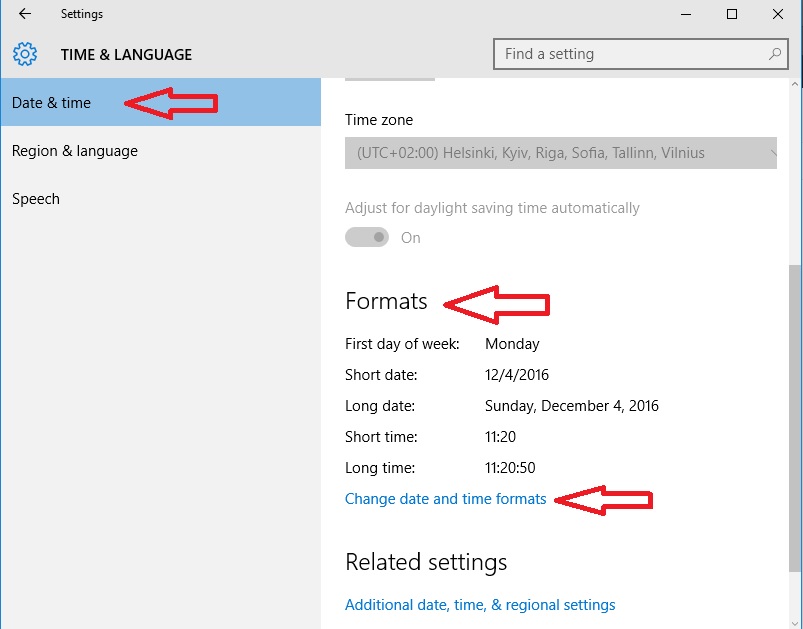Click the Settings gear icon

pos(25,54)
